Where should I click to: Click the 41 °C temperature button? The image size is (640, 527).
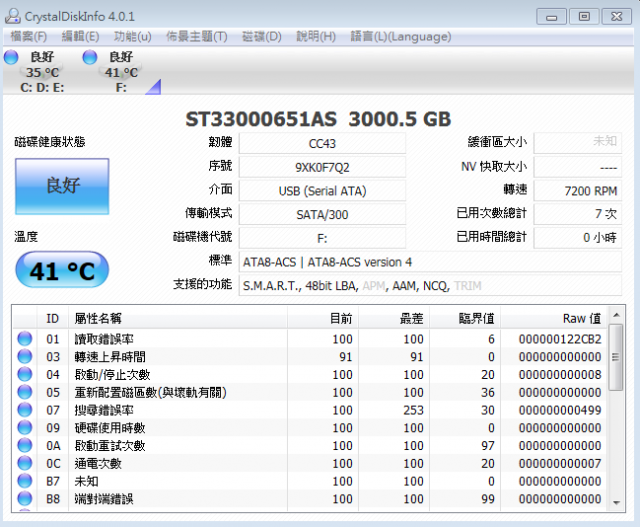(62, 270)
